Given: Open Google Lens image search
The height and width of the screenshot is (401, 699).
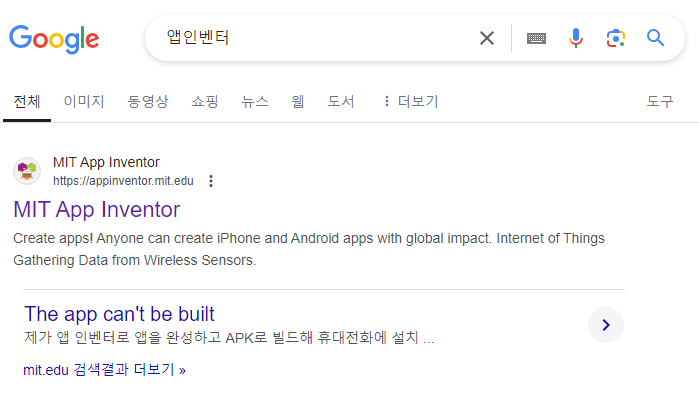Looking at the screenshot, I should [615, 38].
